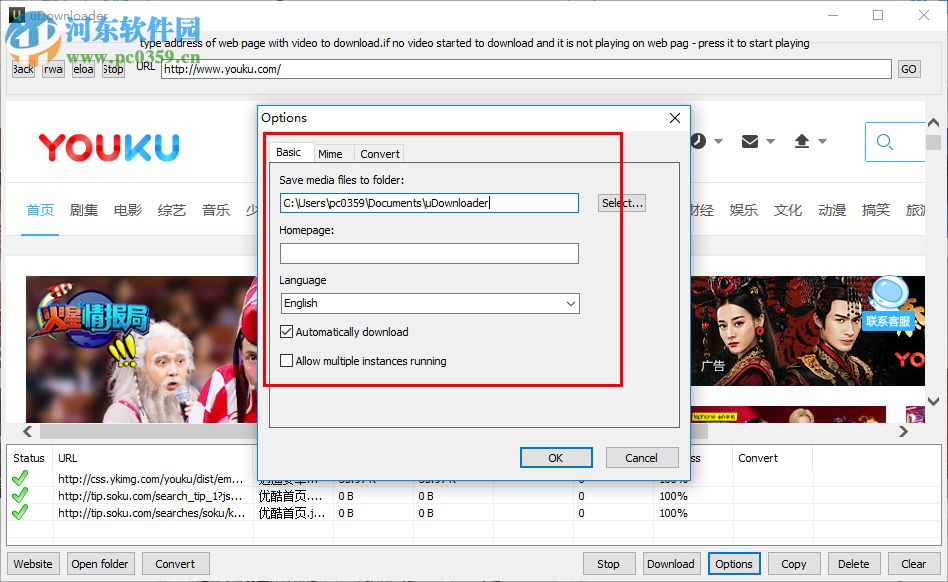The image size is (948, 582).
Task: Switch to the Convert tab in Options
Action: tap(379, 153)
